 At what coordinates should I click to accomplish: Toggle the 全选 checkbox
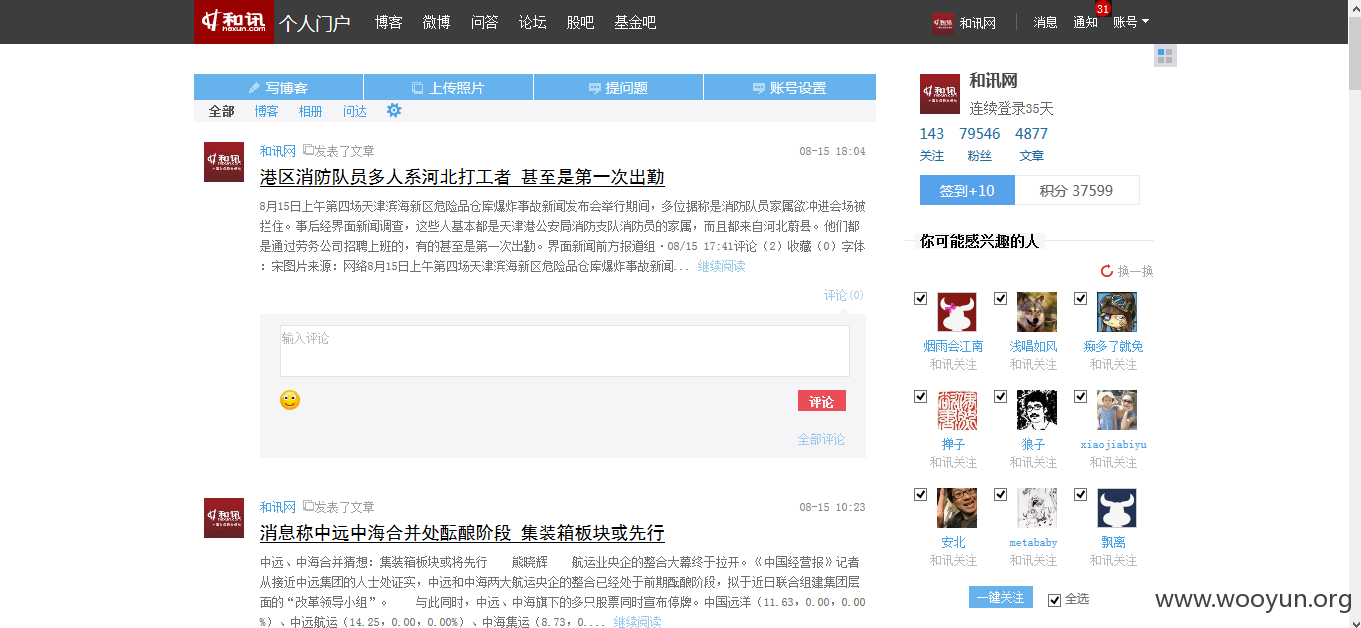click(x=1054, y=600)
